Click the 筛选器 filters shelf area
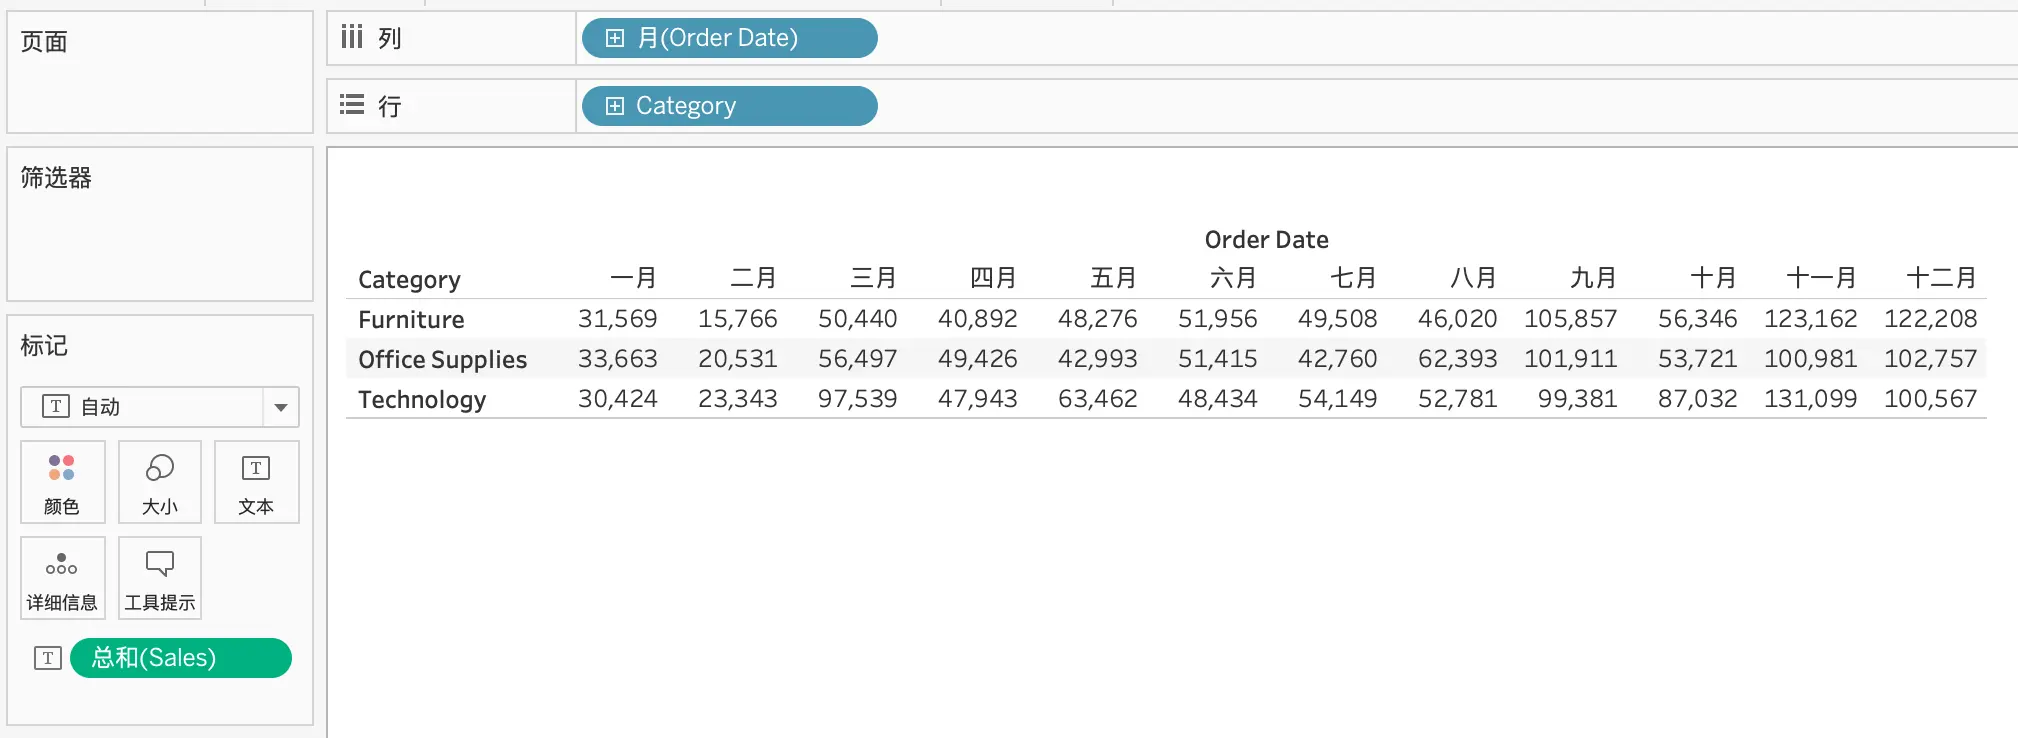This screenshot has height=738, width=2018. [160, 224]
